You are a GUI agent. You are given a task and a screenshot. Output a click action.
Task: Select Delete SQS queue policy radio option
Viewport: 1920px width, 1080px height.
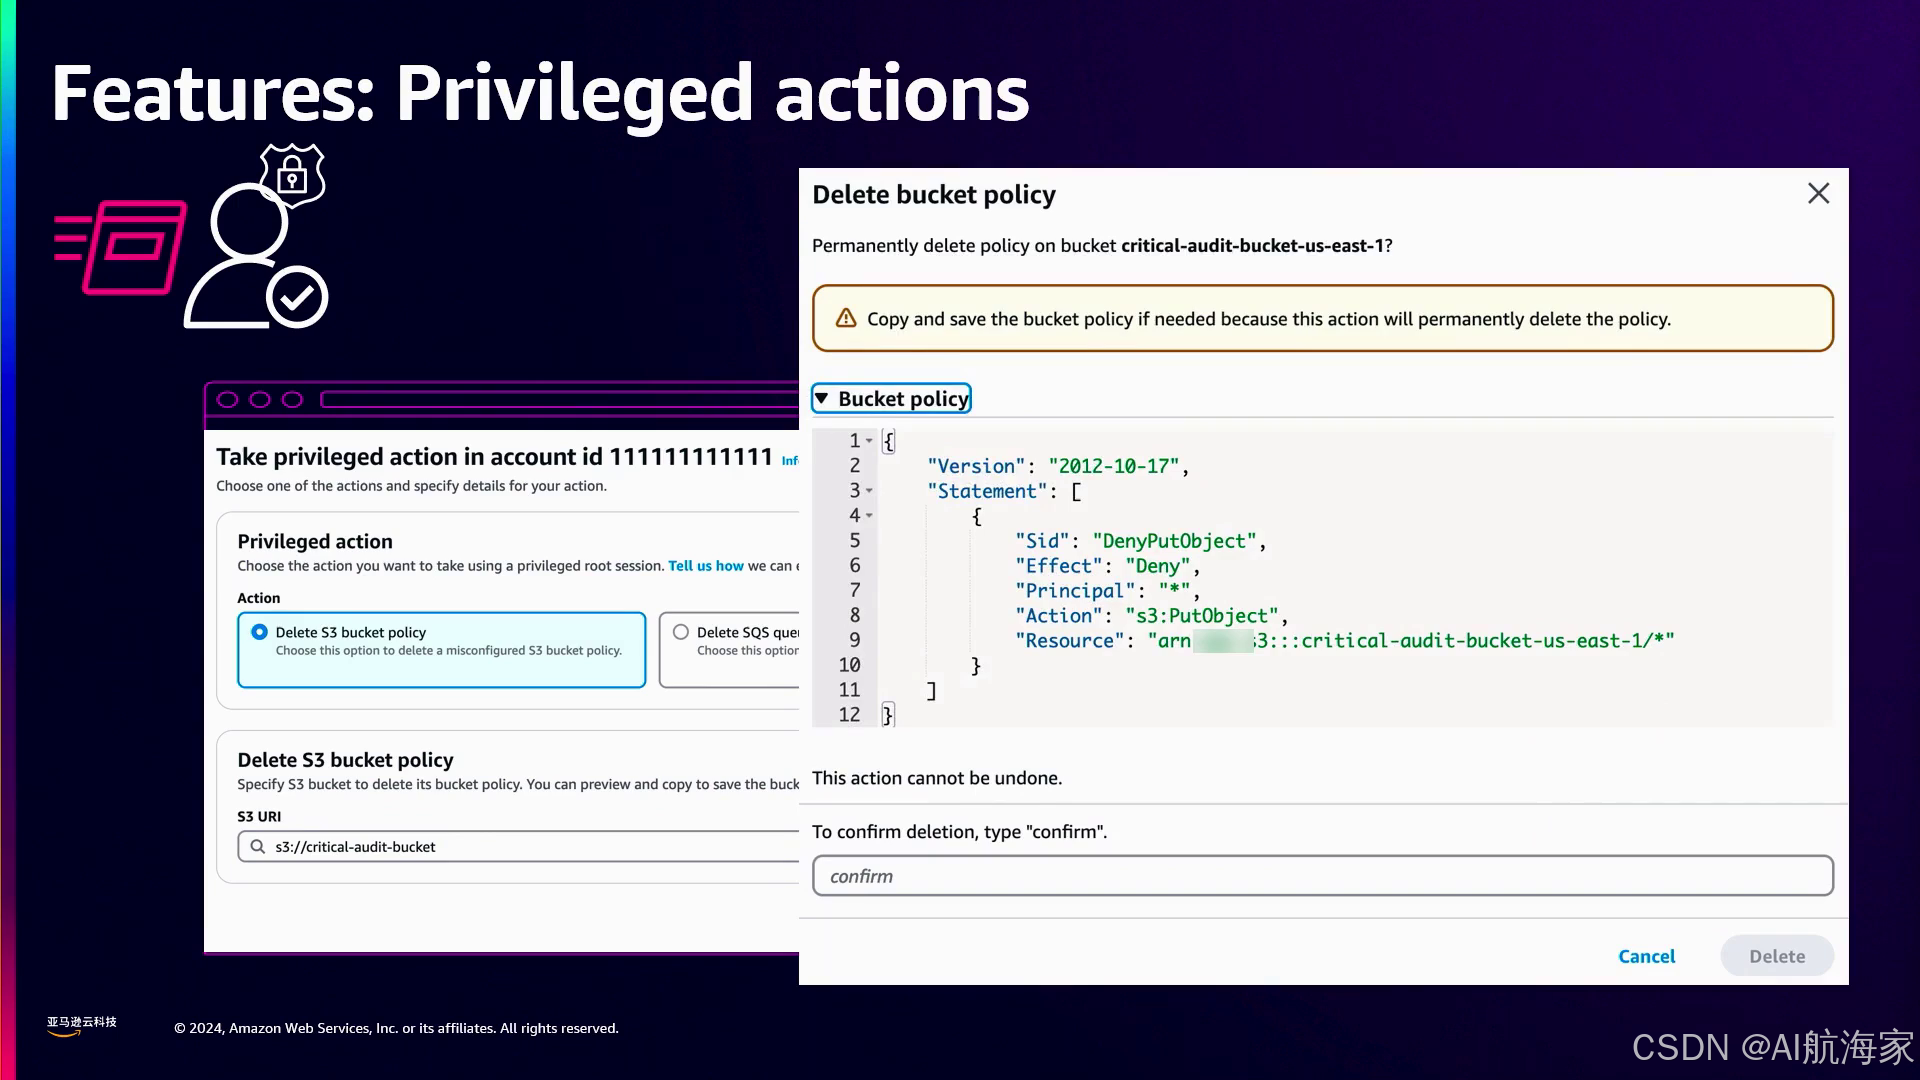pos(681,632)
